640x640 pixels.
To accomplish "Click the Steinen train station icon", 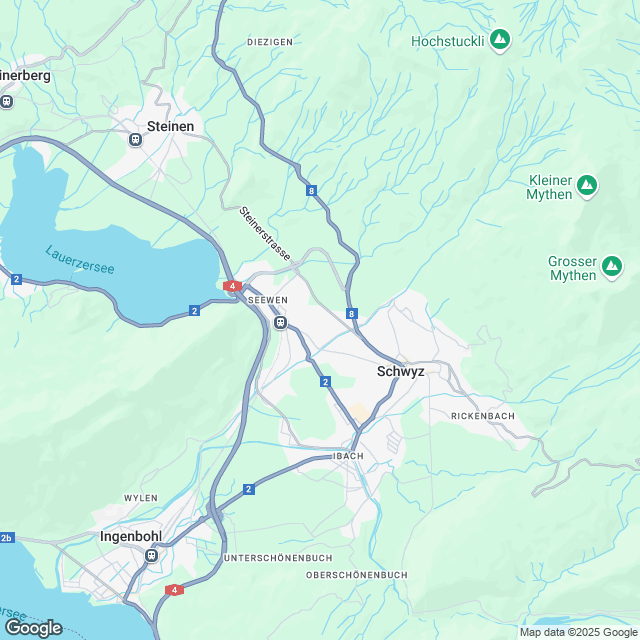I will tap(135, 140).
